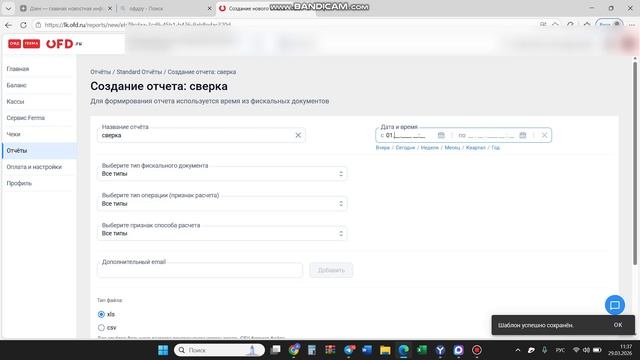Open the end date calendar picker
Image resolution: width=640 pixels, height=360 pixels.
[x=522, y=135]
